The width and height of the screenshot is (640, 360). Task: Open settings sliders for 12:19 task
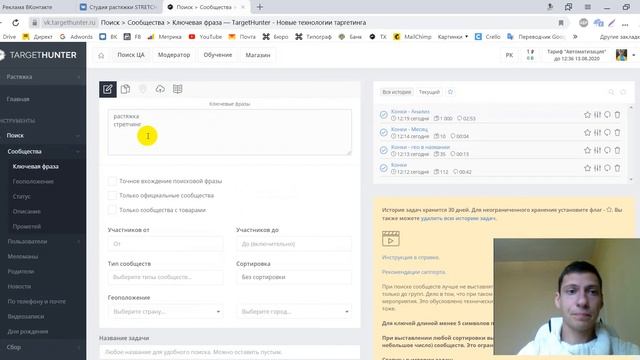[598, 115]
